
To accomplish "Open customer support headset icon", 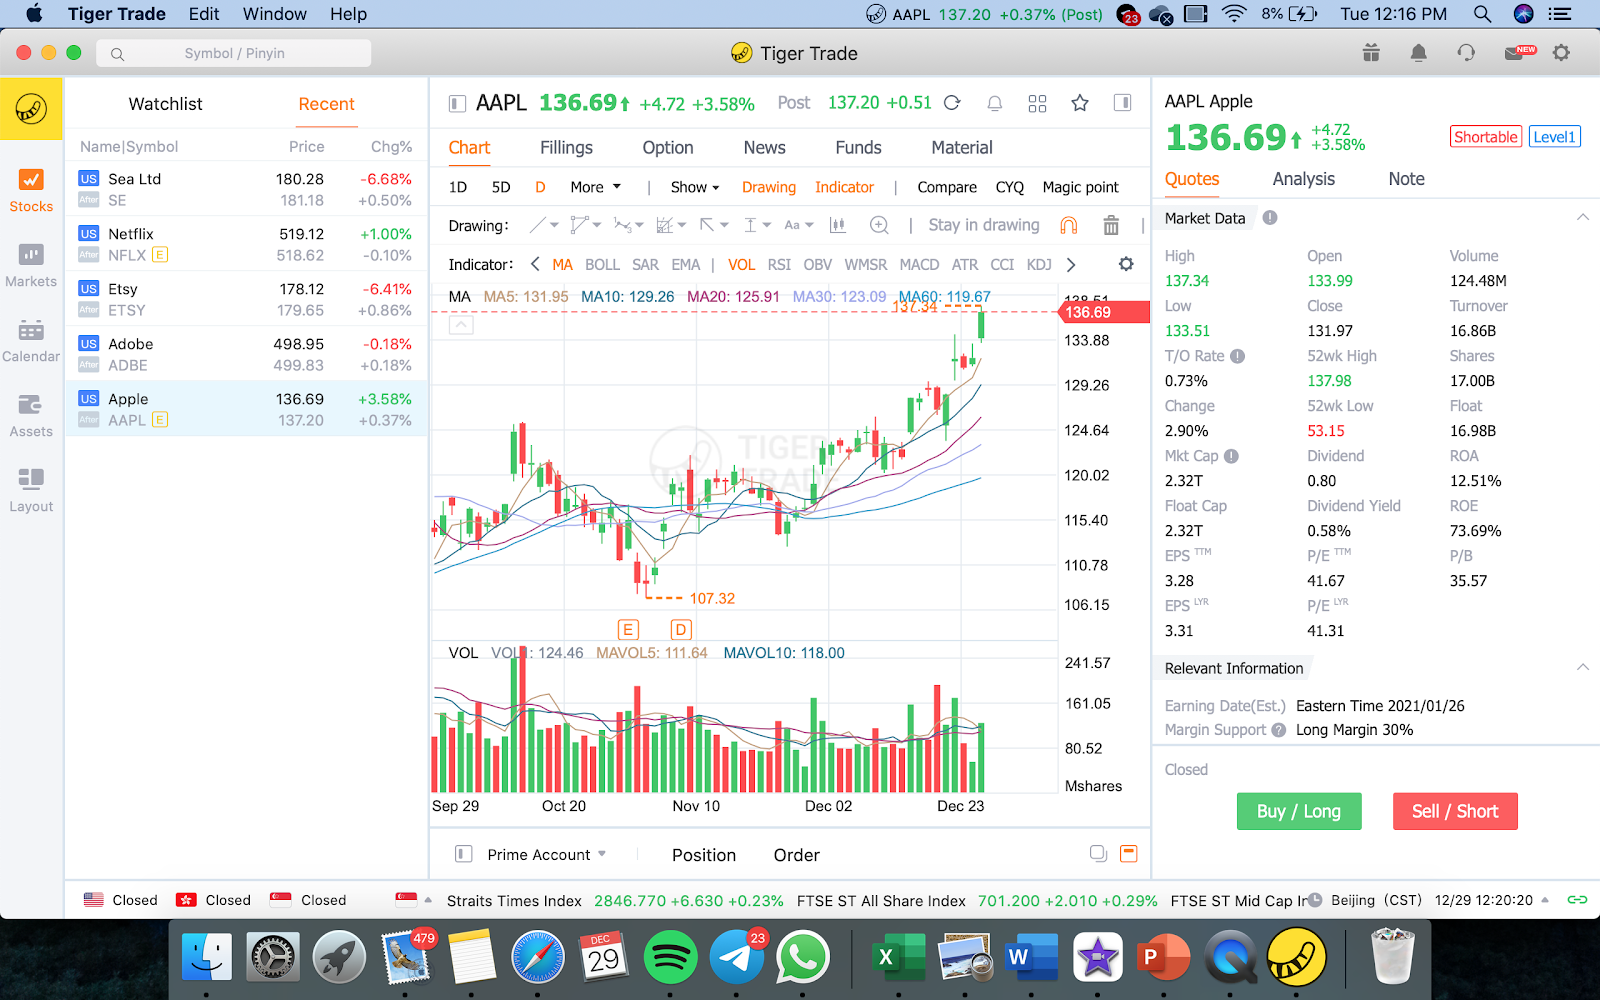I will click(x=1466, y=53).
